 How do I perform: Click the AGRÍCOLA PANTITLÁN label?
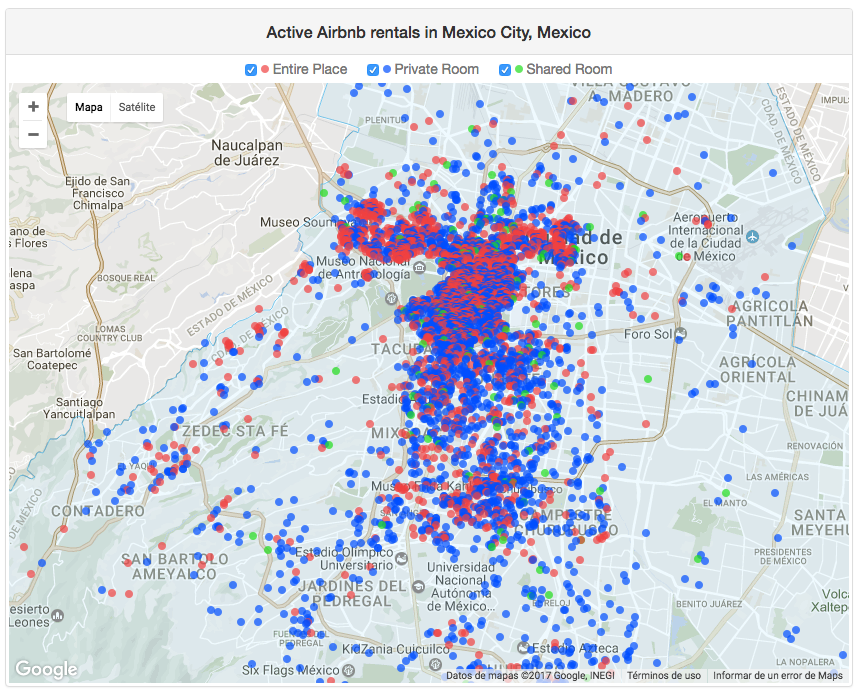tap(769, 314)
